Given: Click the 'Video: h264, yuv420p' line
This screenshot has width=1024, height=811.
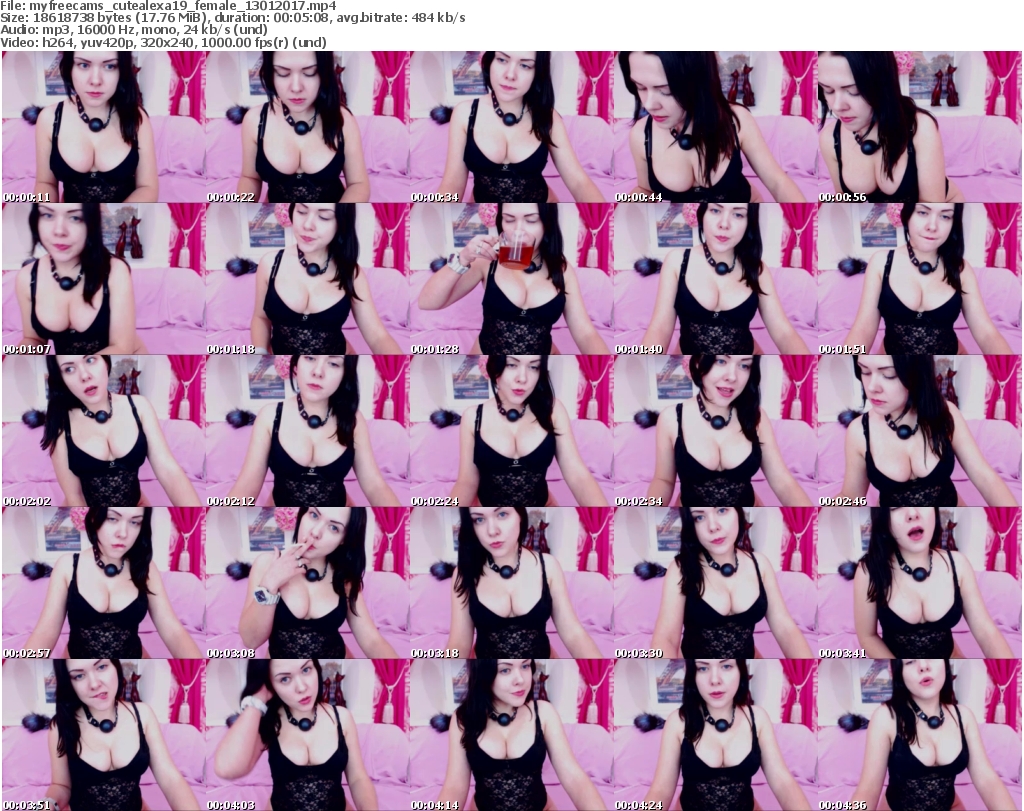Looking at the screenshot, I should 163,42.
